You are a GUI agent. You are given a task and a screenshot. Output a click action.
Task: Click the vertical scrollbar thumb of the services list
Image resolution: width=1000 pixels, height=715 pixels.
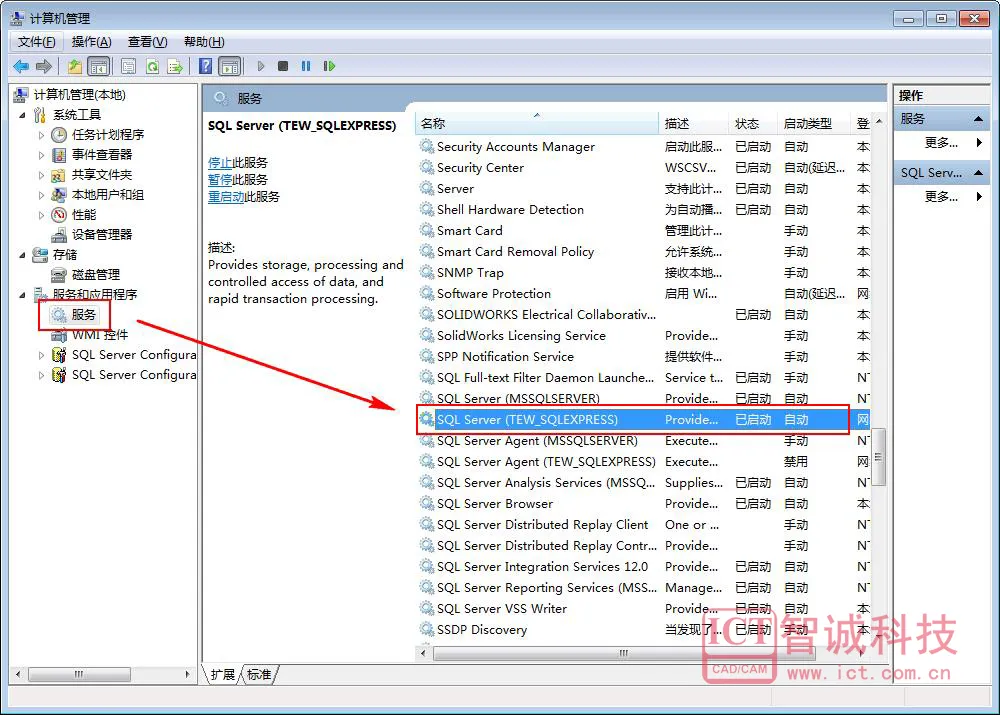(878, 457)
